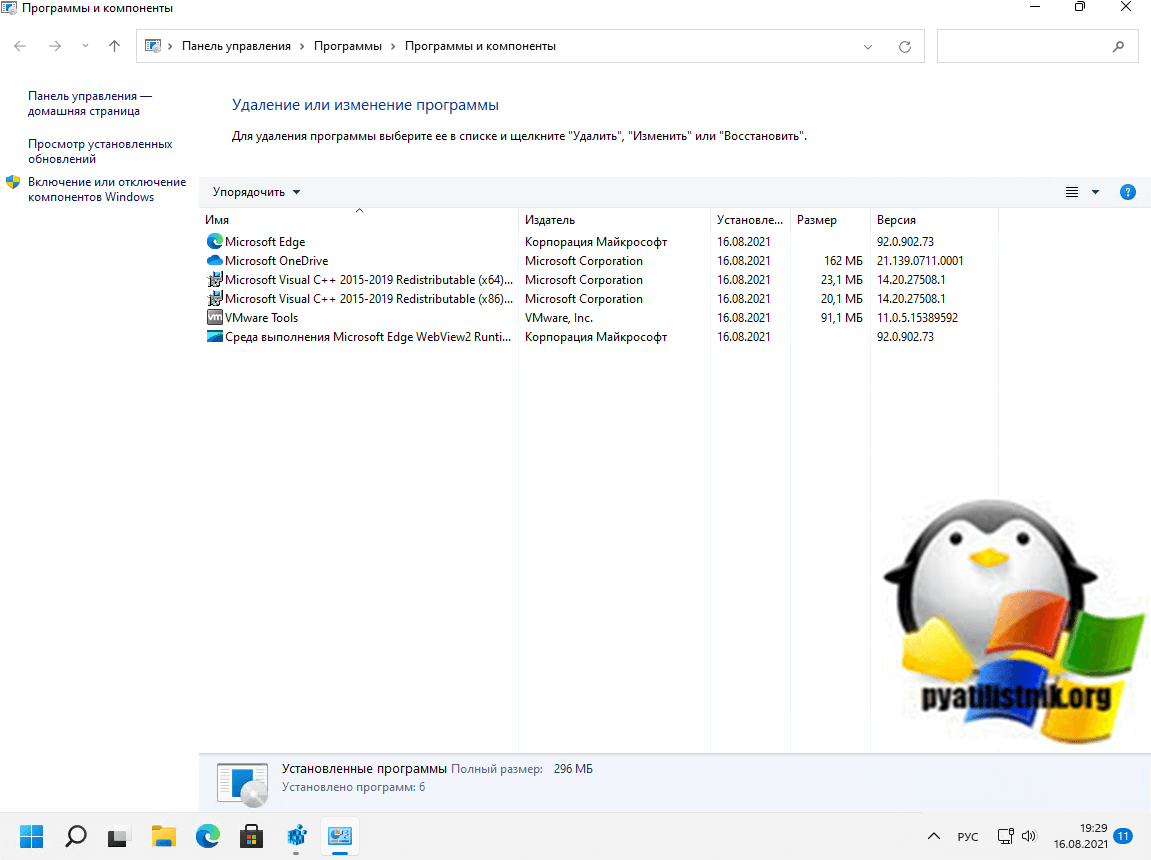Screen dimensions: 1151x860
Task: Open Включение или отключение компонентов Windows
Action: [x=106, y=189]
